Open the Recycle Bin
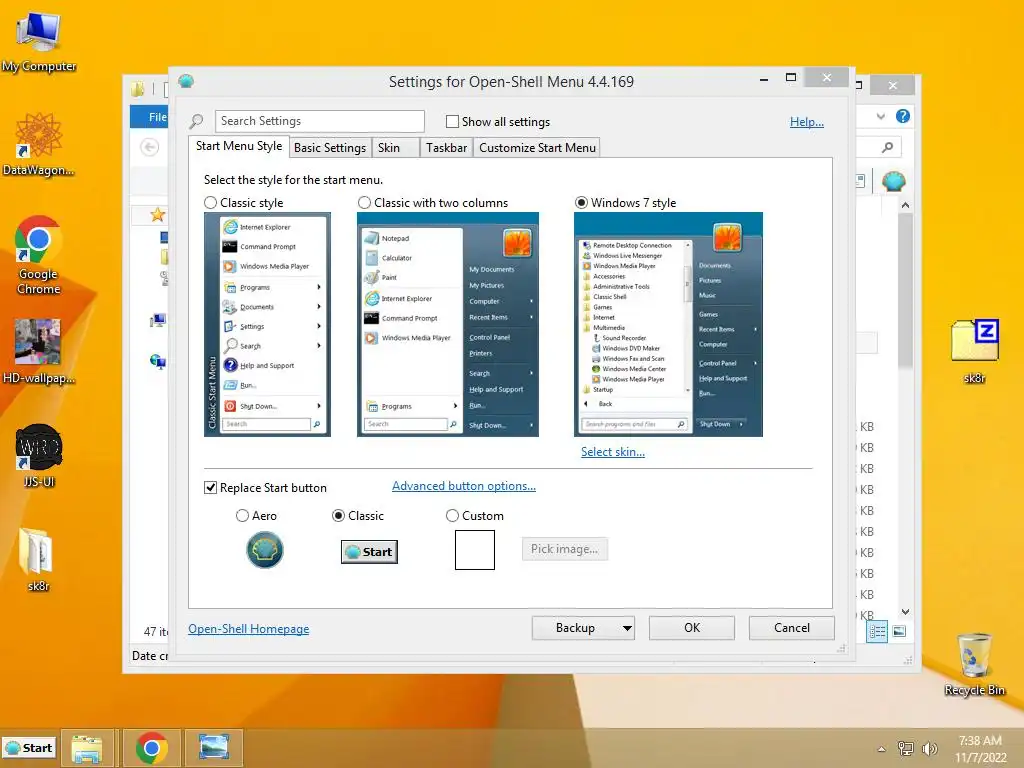 [x=974, y=664]
